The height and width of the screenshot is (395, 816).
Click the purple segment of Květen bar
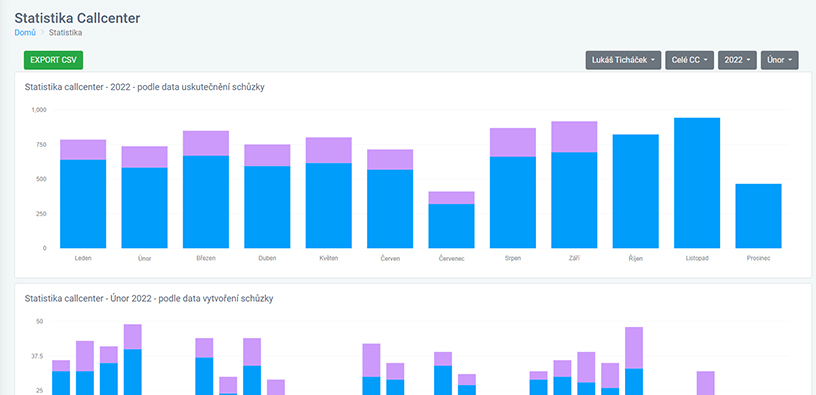(x=328, y=150)
